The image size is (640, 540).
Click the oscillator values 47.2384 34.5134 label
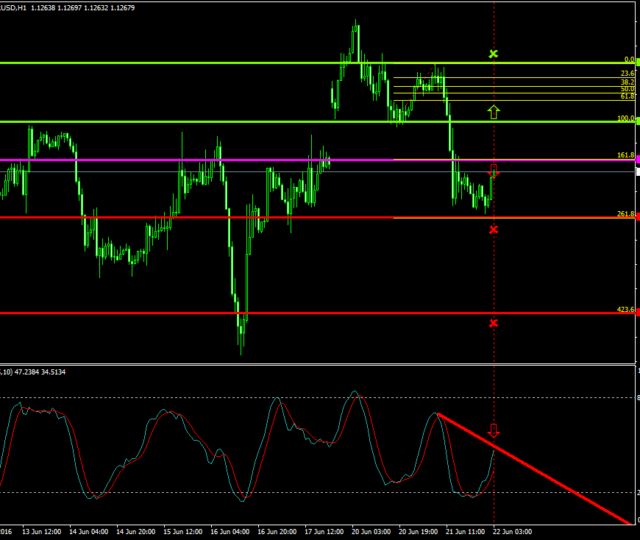point(40,373)
